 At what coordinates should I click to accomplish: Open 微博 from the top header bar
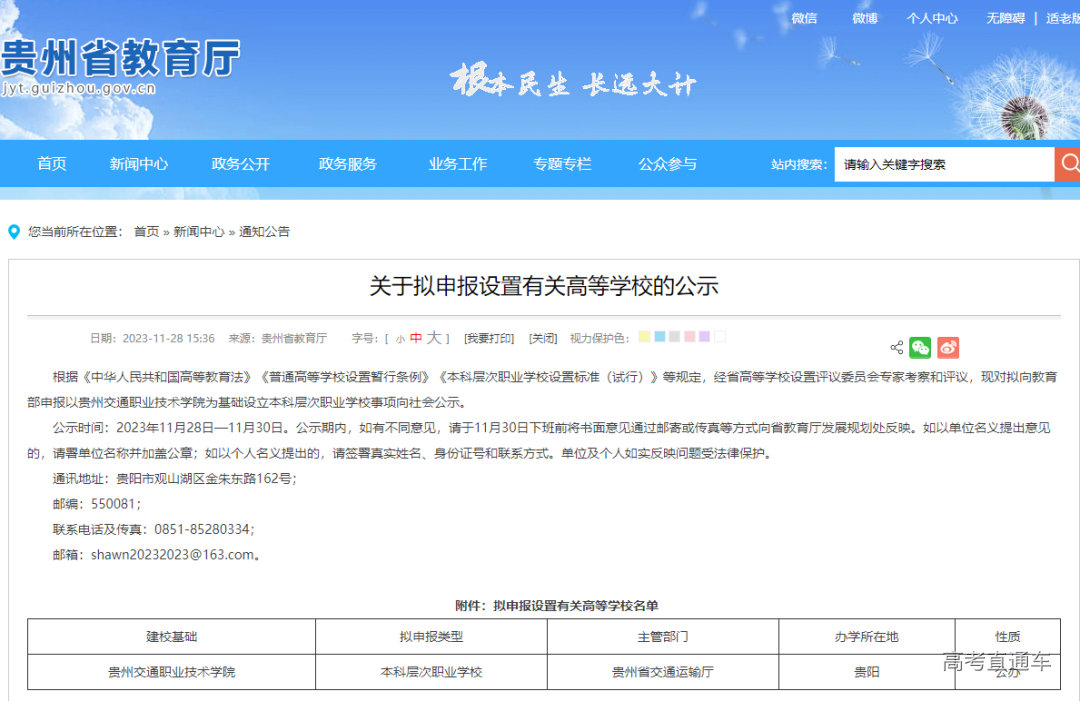pos(864,18)
